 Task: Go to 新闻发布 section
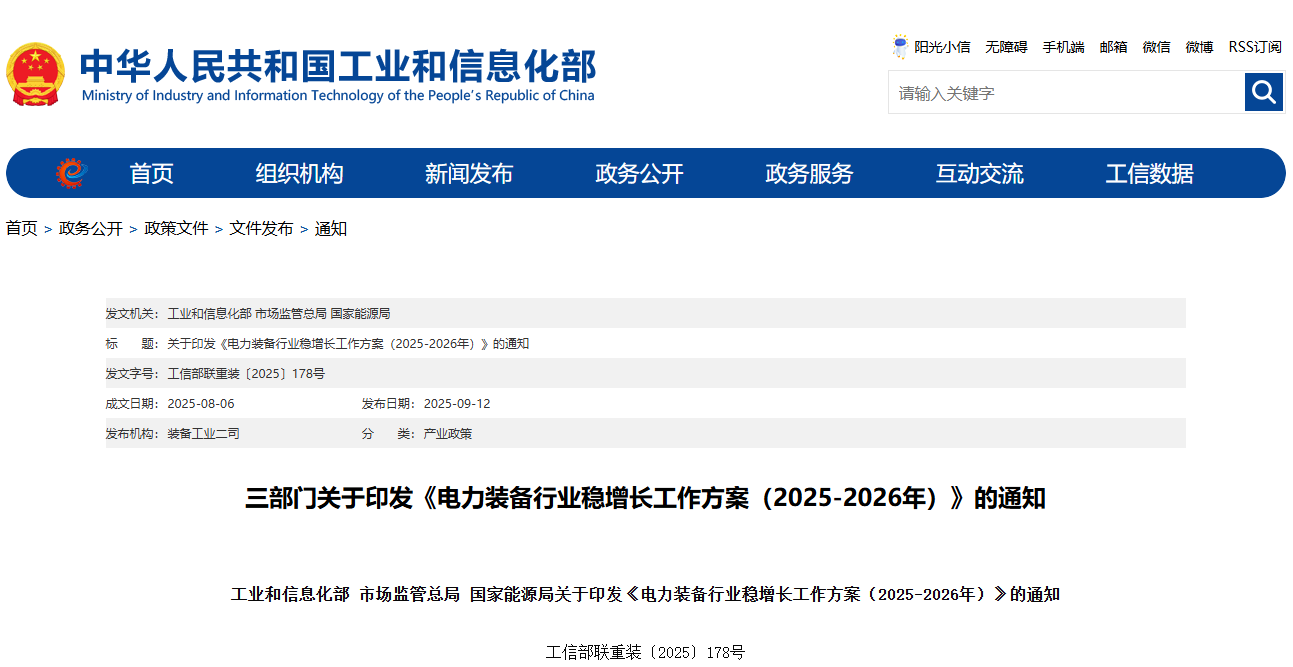tap(468, 174)
